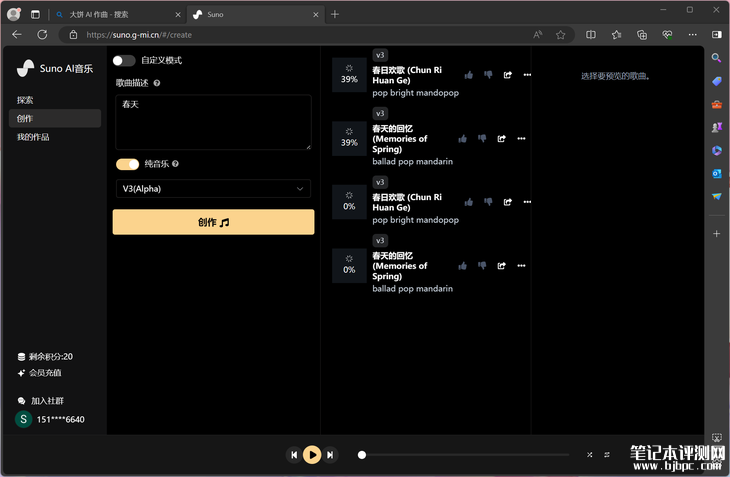Like the 39% 春天的回忆 song
This screenshot has height=477, width=730.
tap(462, 139)
